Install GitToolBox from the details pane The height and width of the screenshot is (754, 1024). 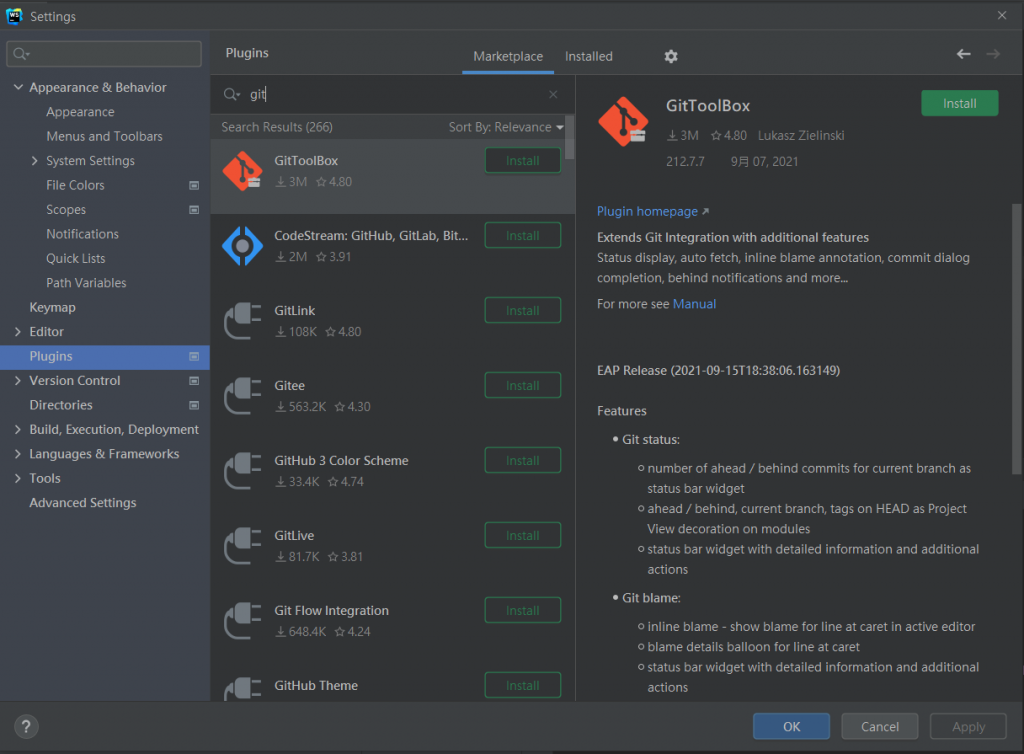click(959, 103)
